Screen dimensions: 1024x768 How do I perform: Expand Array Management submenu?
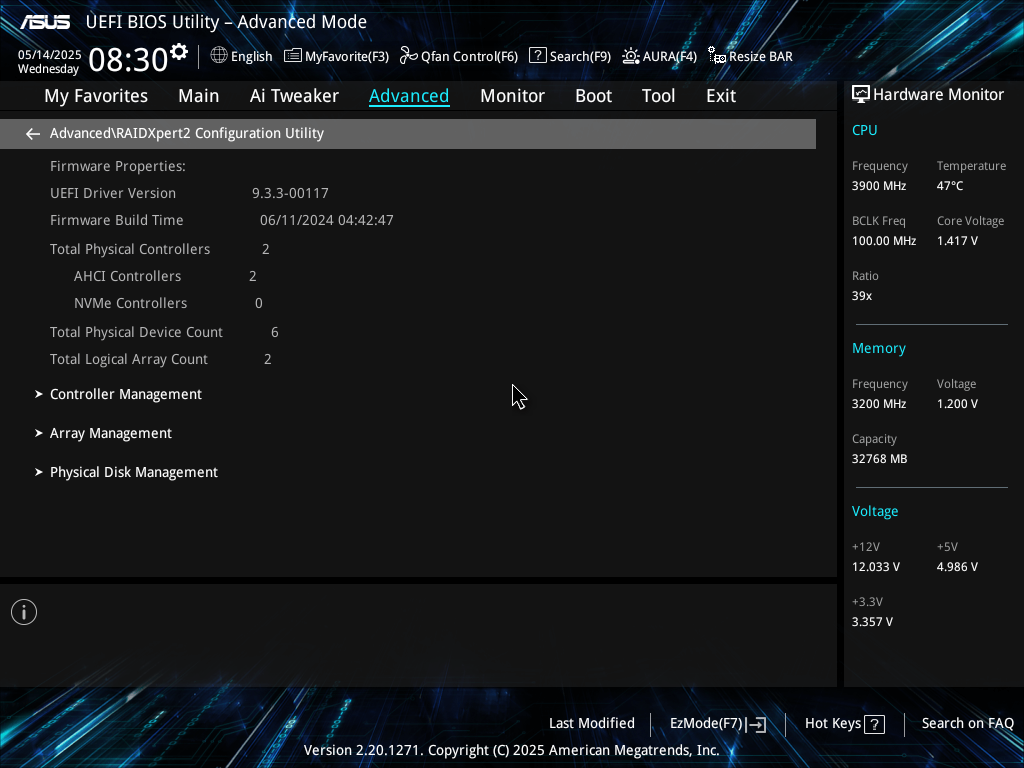pos(111,433)
